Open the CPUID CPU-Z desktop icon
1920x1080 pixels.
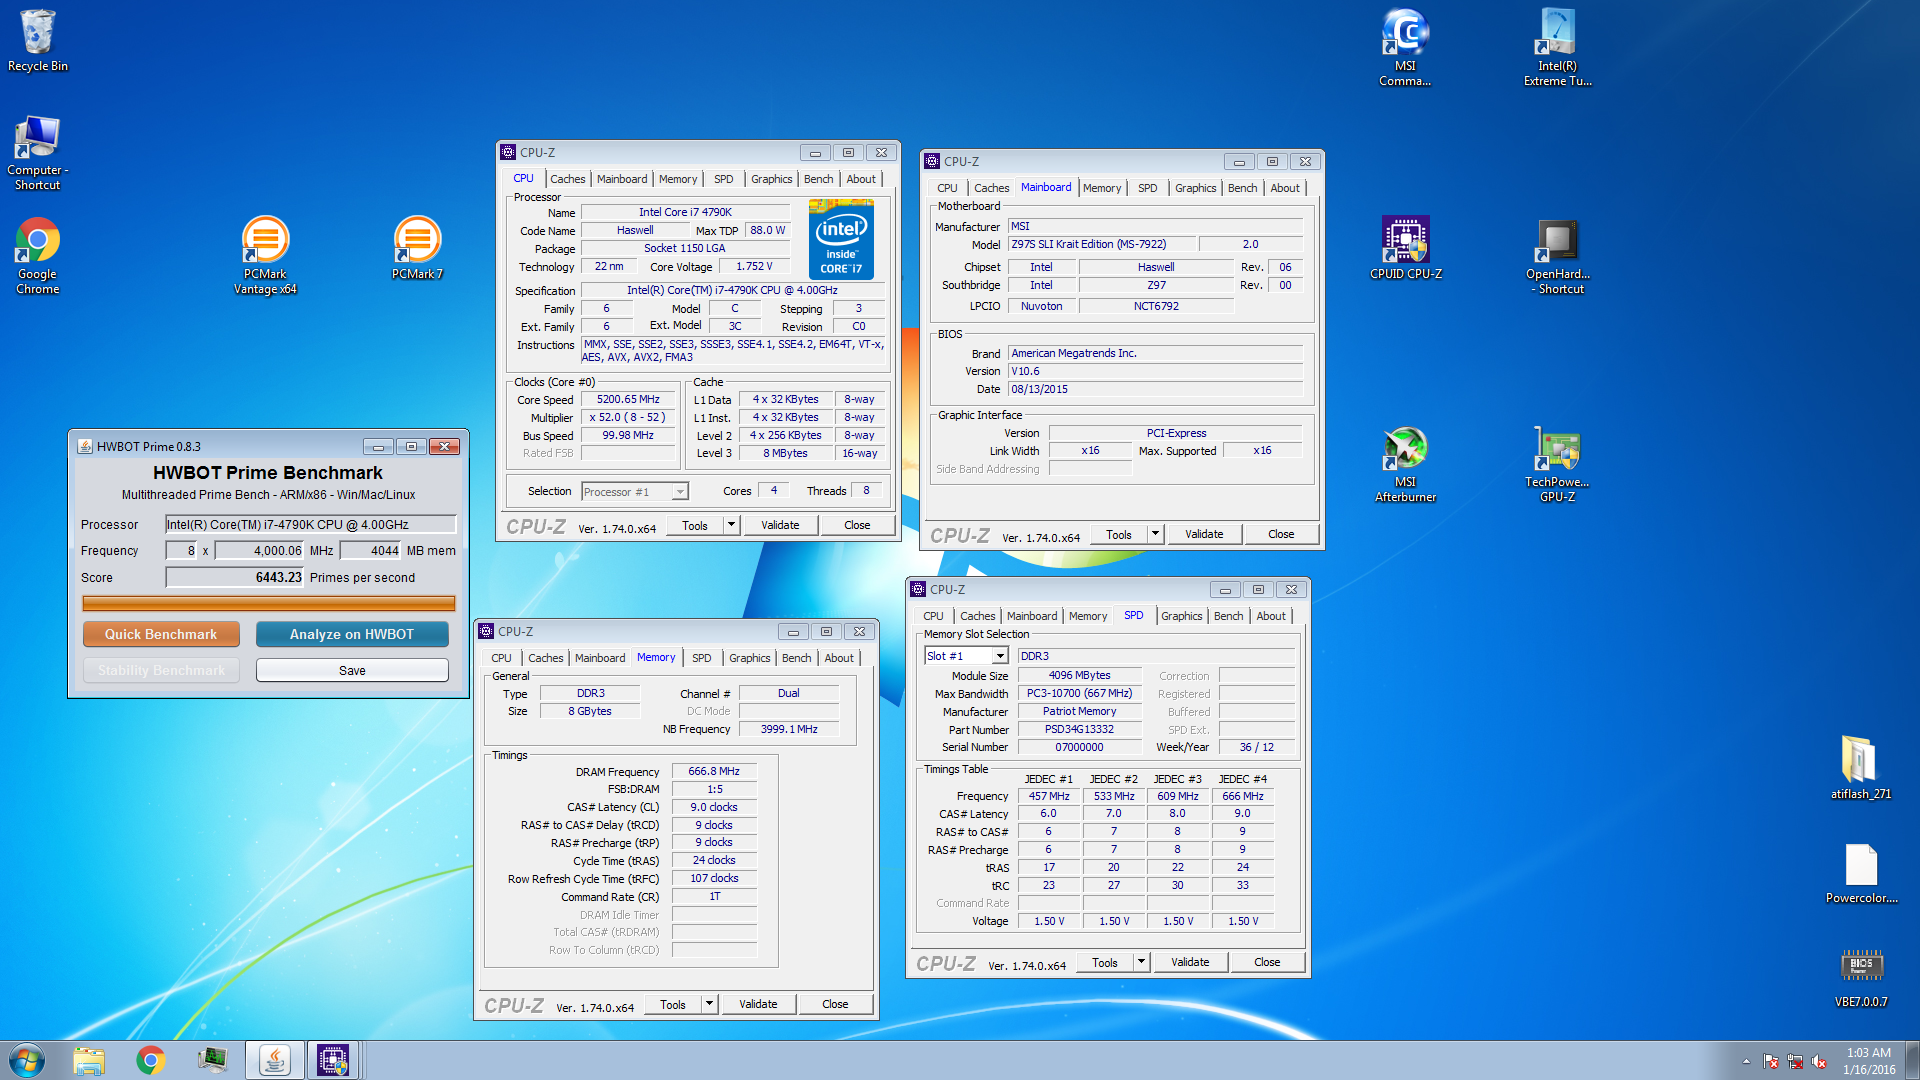[1405, 249]
